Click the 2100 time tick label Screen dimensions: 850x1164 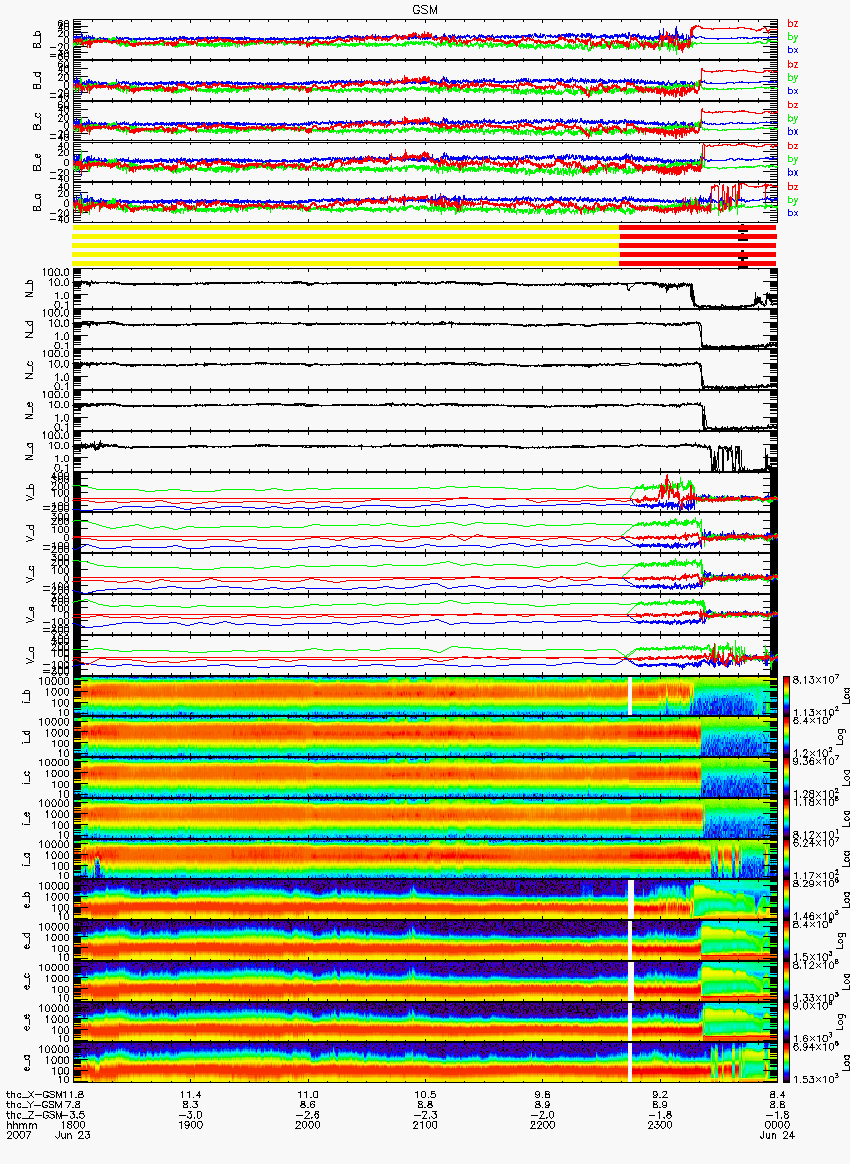425,1125
